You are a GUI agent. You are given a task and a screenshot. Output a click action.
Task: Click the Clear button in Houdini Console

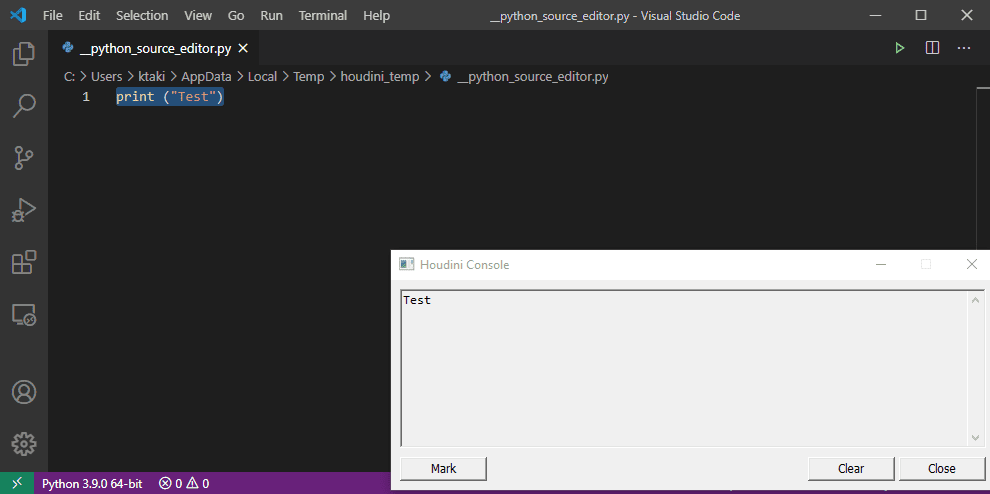[851, 469]
